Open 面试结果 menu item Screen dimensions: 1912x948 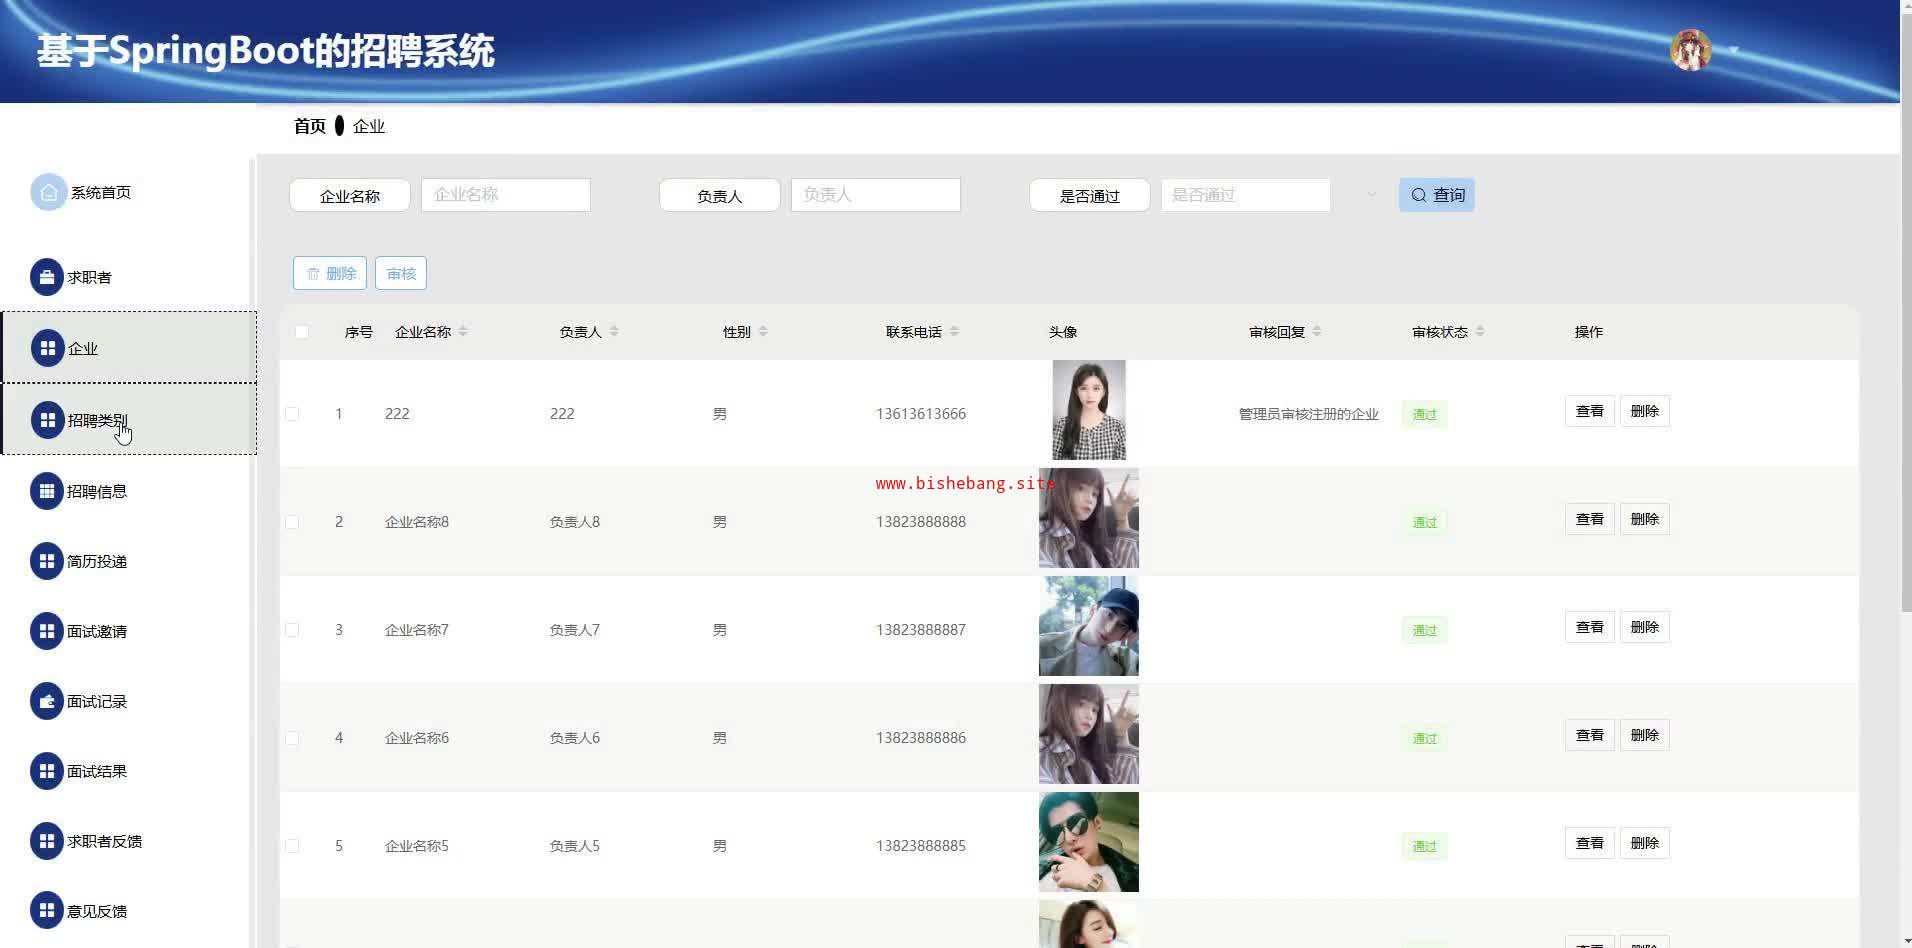(x=129, y=771)
